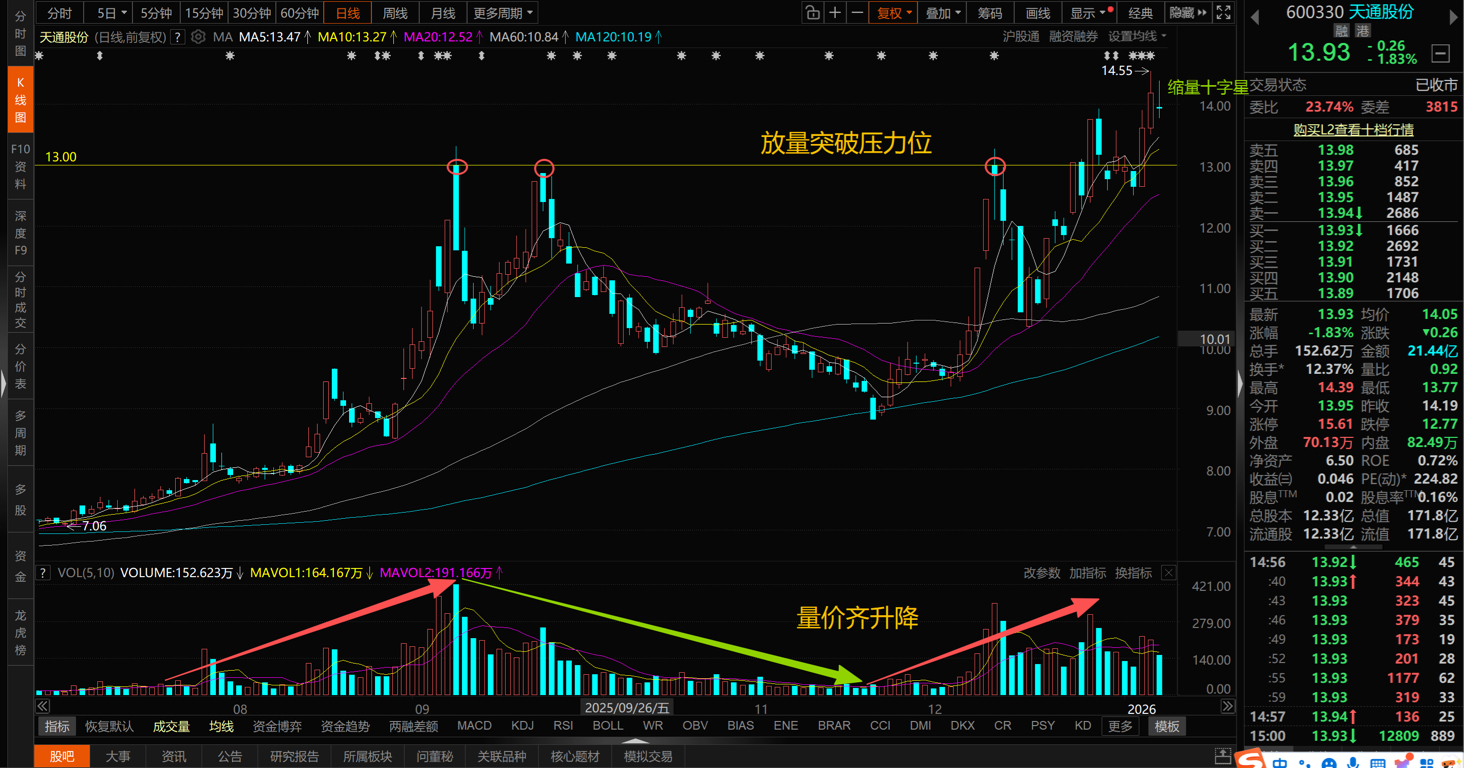Open 更多 indicators list

point(1120,726)
